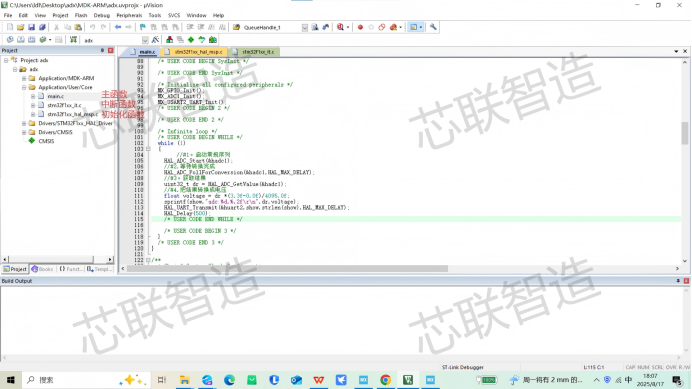Click Manage Run-Time Environment green diamond
Image resolution: width=692 pixels, height=389 pixels.
coord(191,40)
